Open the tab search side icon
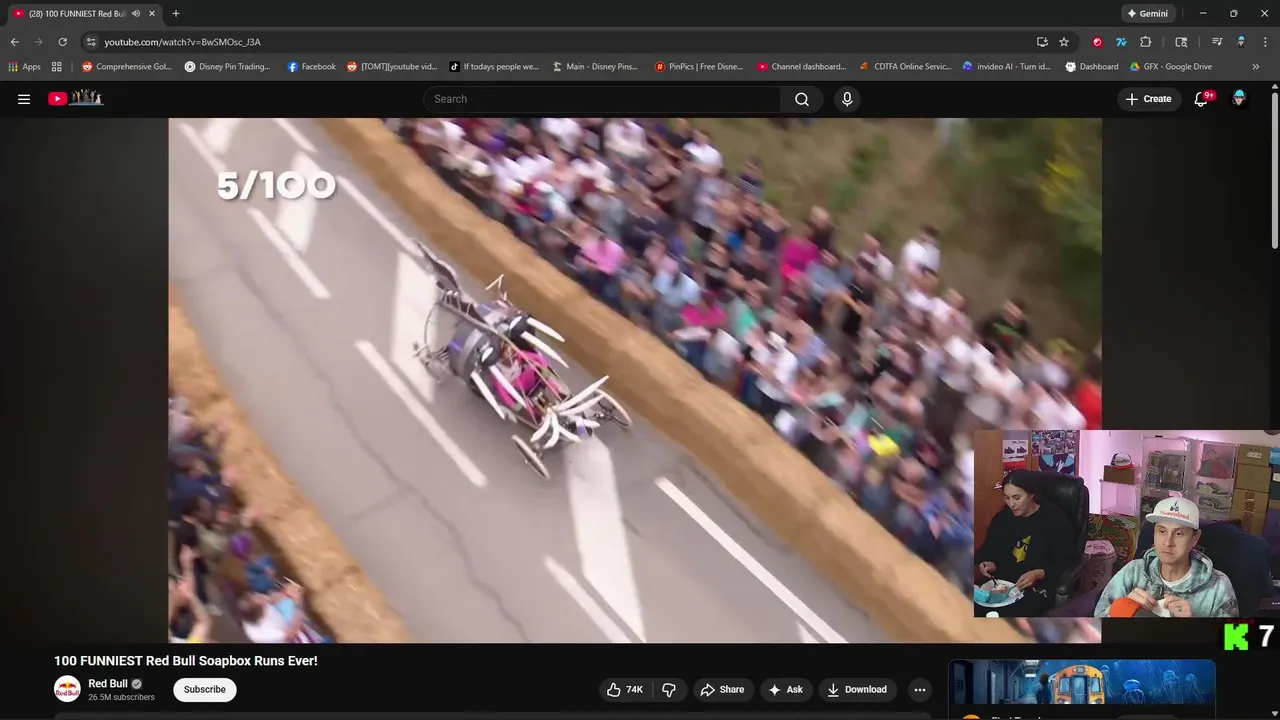The width and height of the screenshot is (1280, 720). pos(1181,42)
